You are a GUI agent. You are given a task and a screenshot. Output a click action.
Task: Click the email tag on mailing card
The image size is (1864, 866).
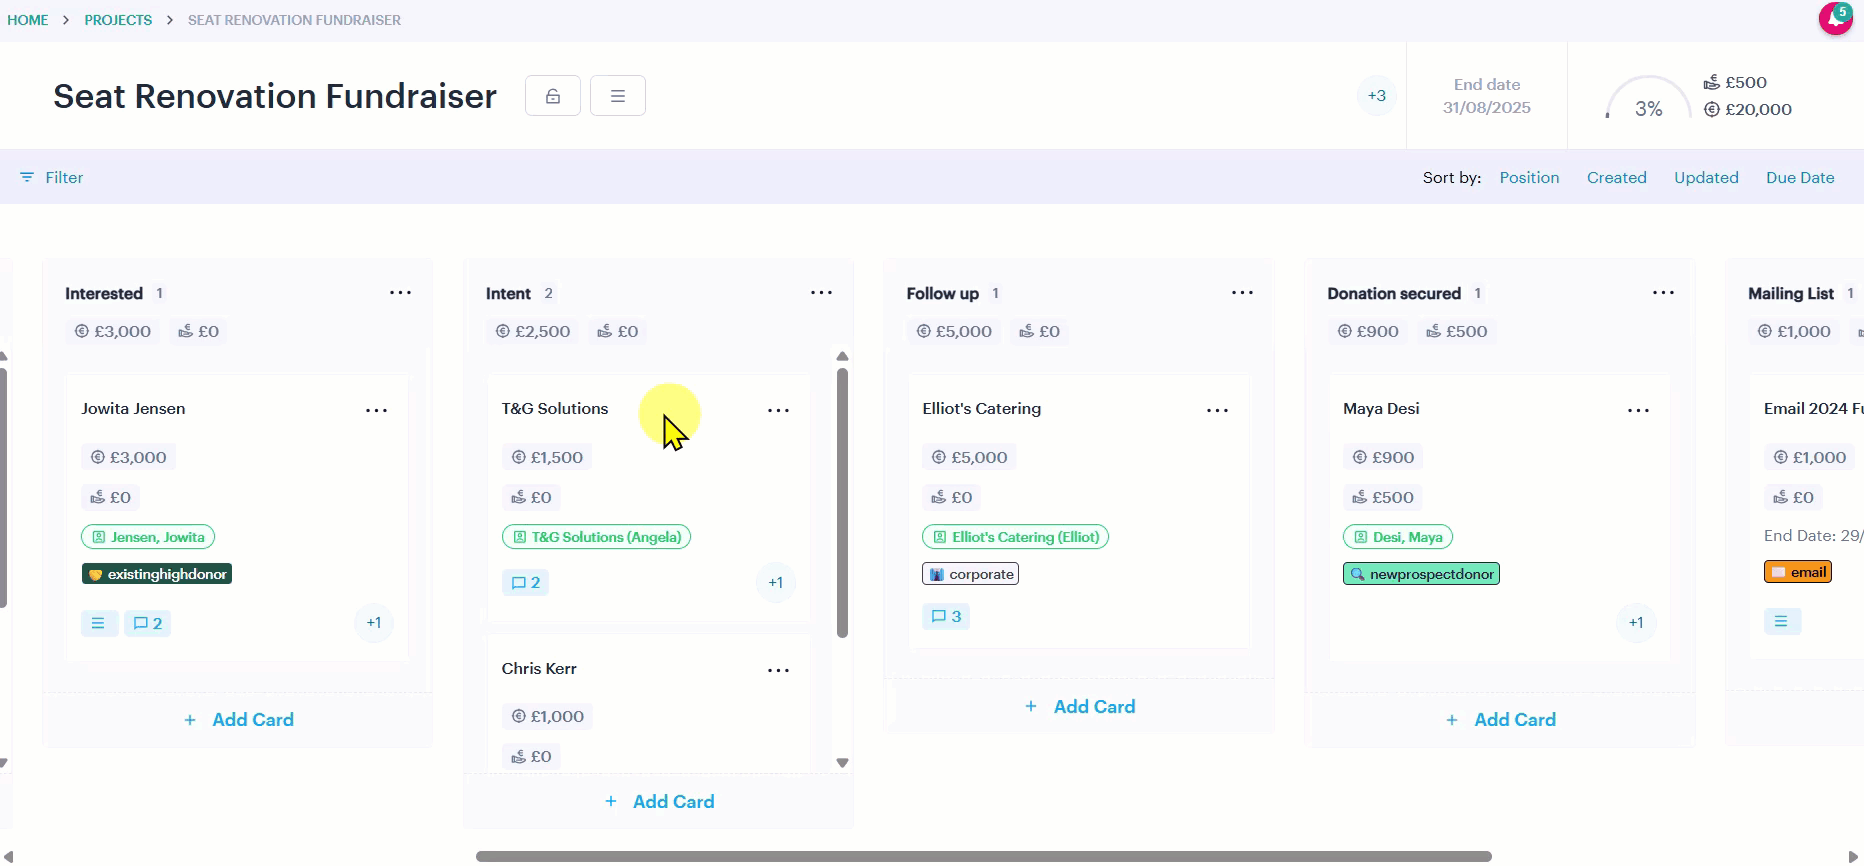coord(1798,572)
